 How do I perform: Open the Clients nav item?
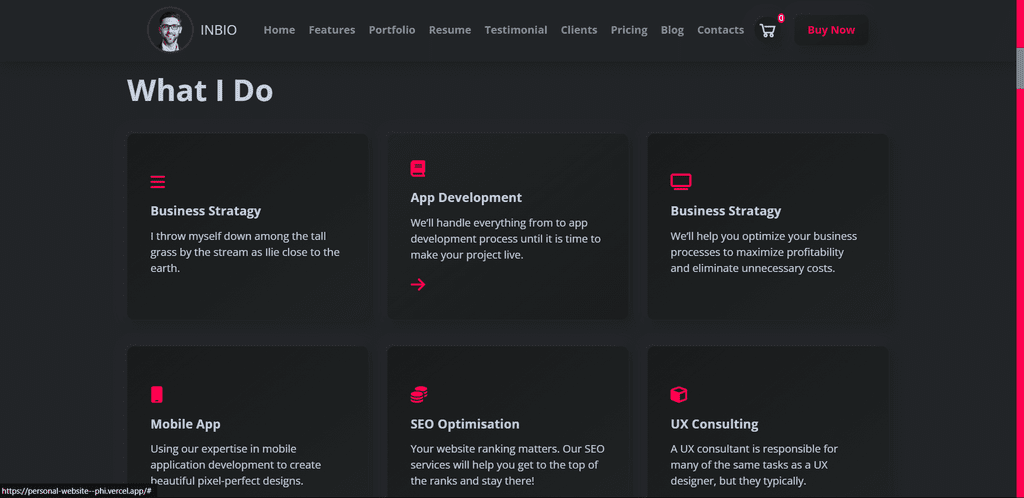tap(579, 30)
